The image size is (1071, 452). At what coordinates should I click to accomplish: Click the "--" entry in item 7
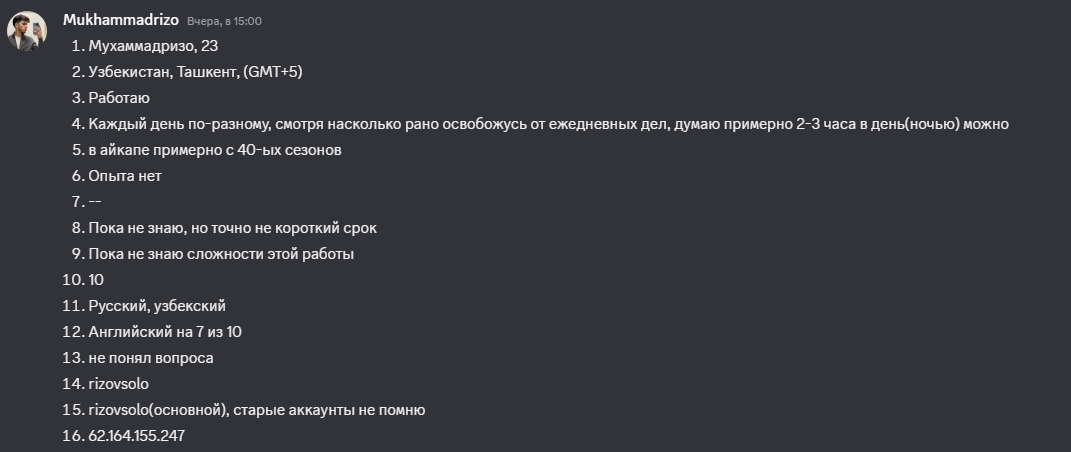coord(95,202)
